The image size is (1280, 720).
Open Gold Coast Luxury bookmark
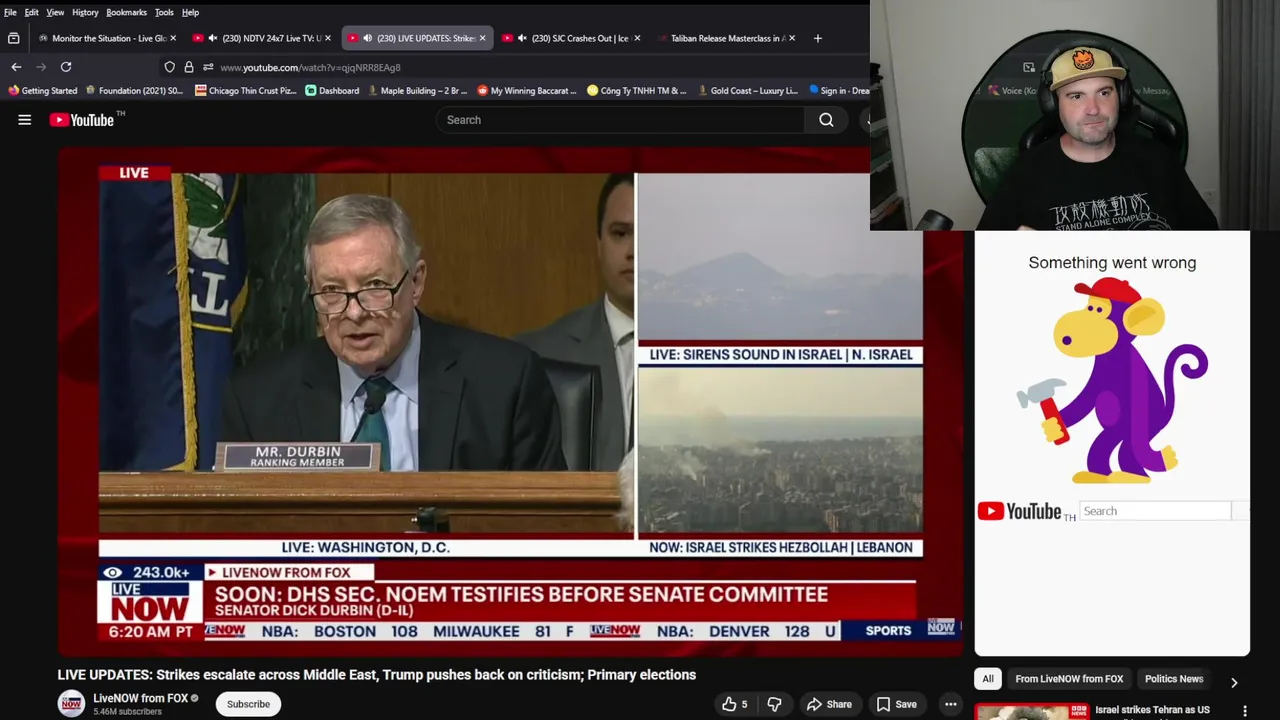(747, 90)
